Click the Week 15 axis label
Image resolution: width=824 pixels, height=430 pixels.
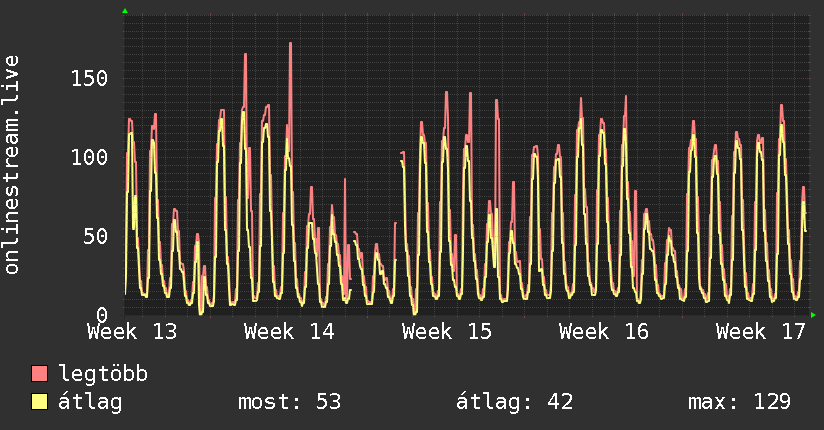447,332
